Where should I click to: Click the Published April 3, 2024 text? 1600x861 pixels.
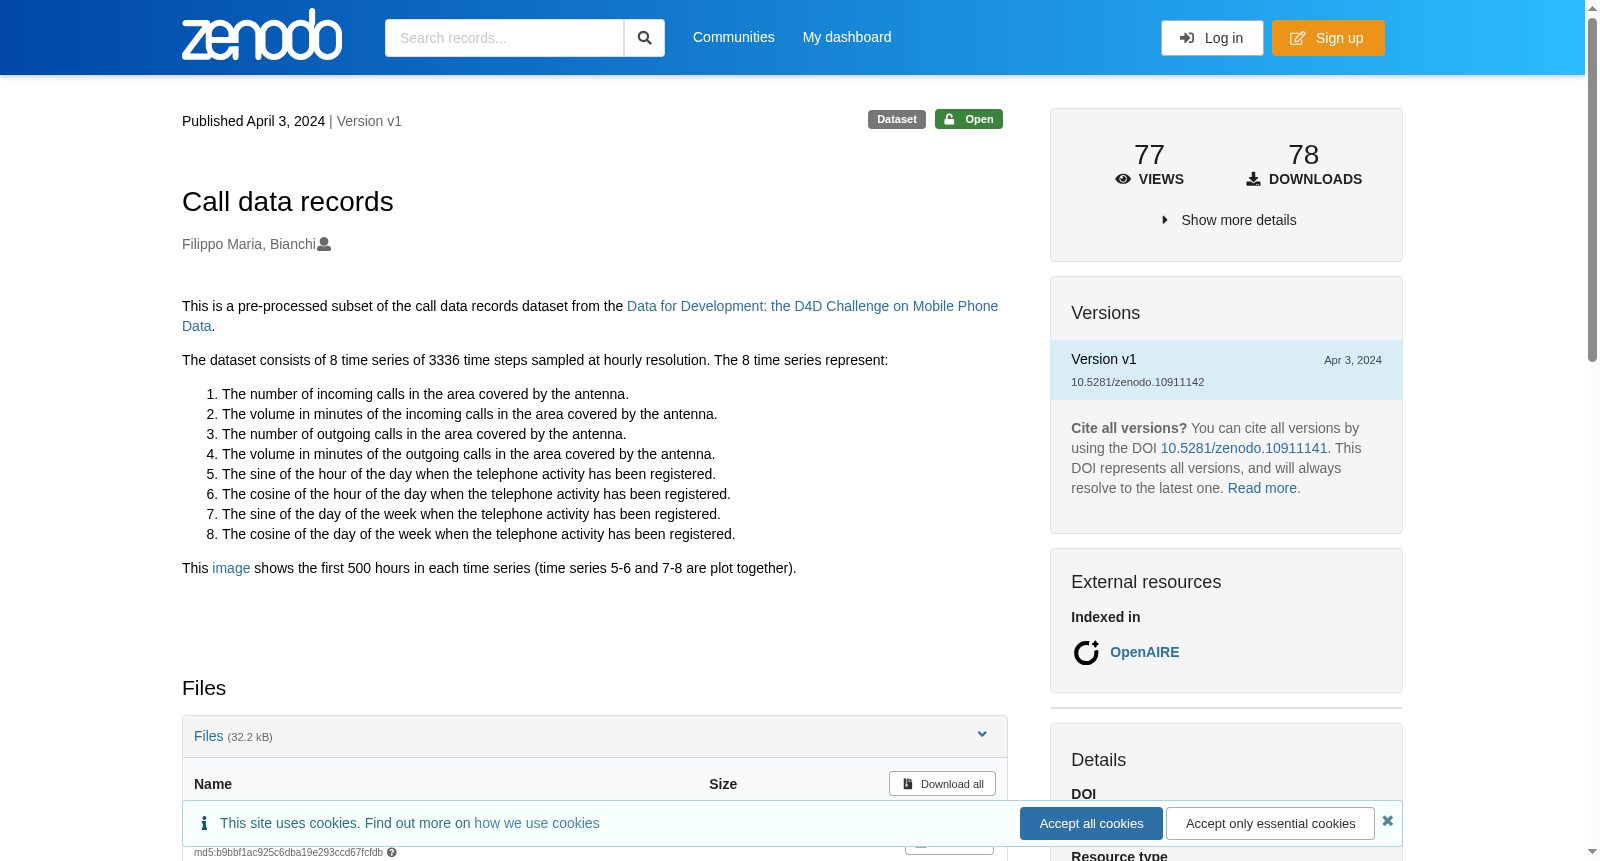[x=253, y=121]
